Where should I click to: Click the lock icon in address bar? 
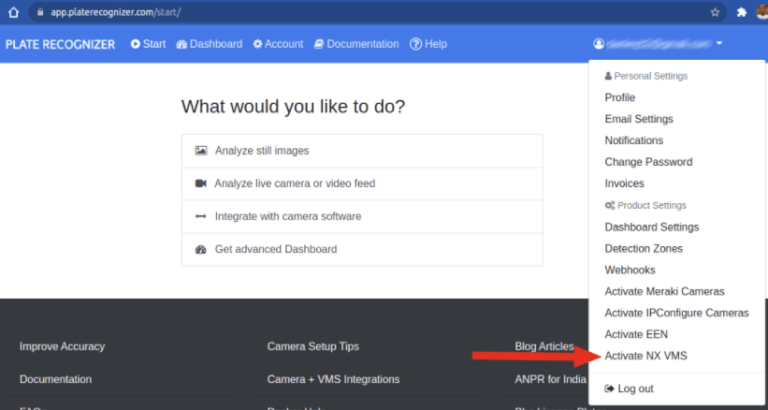41,12
